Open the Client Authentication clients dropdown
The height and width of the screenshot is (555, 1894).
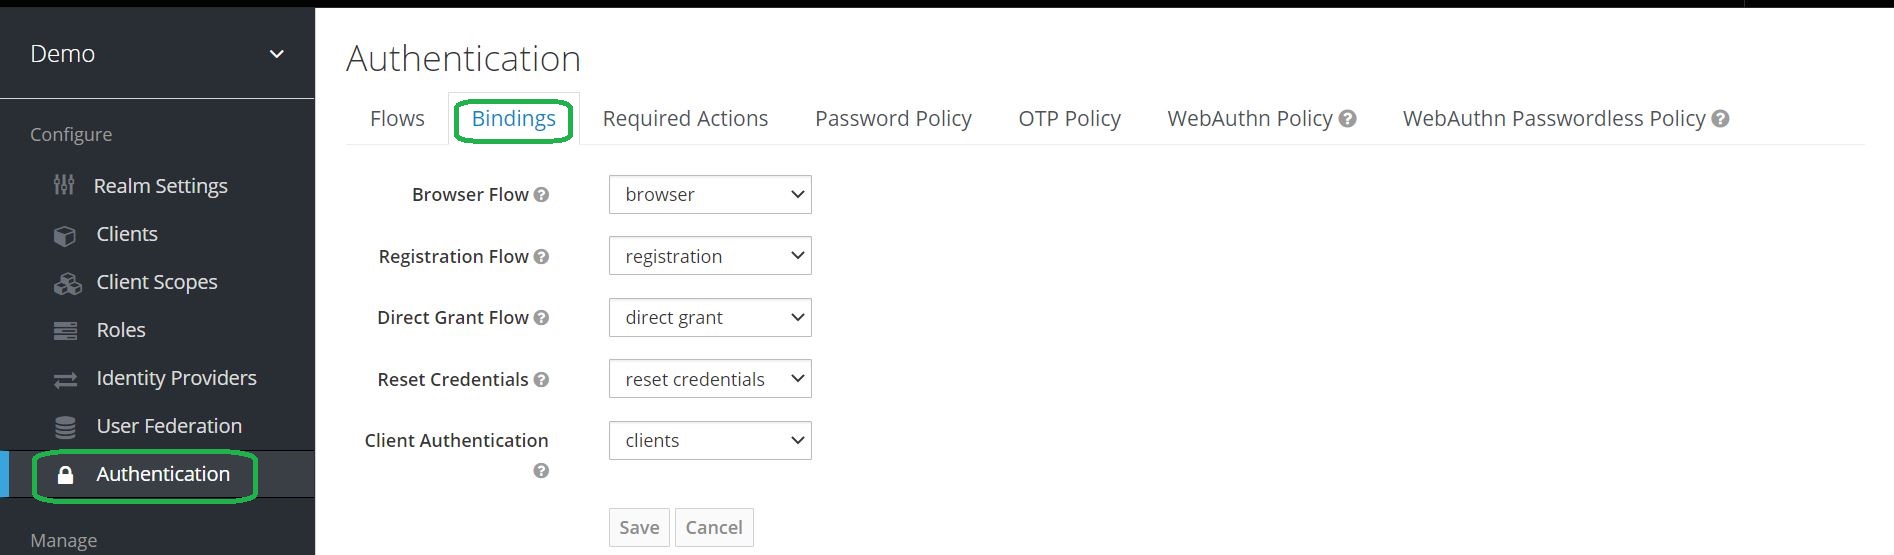pyautogui.click(x=709, y=441)
